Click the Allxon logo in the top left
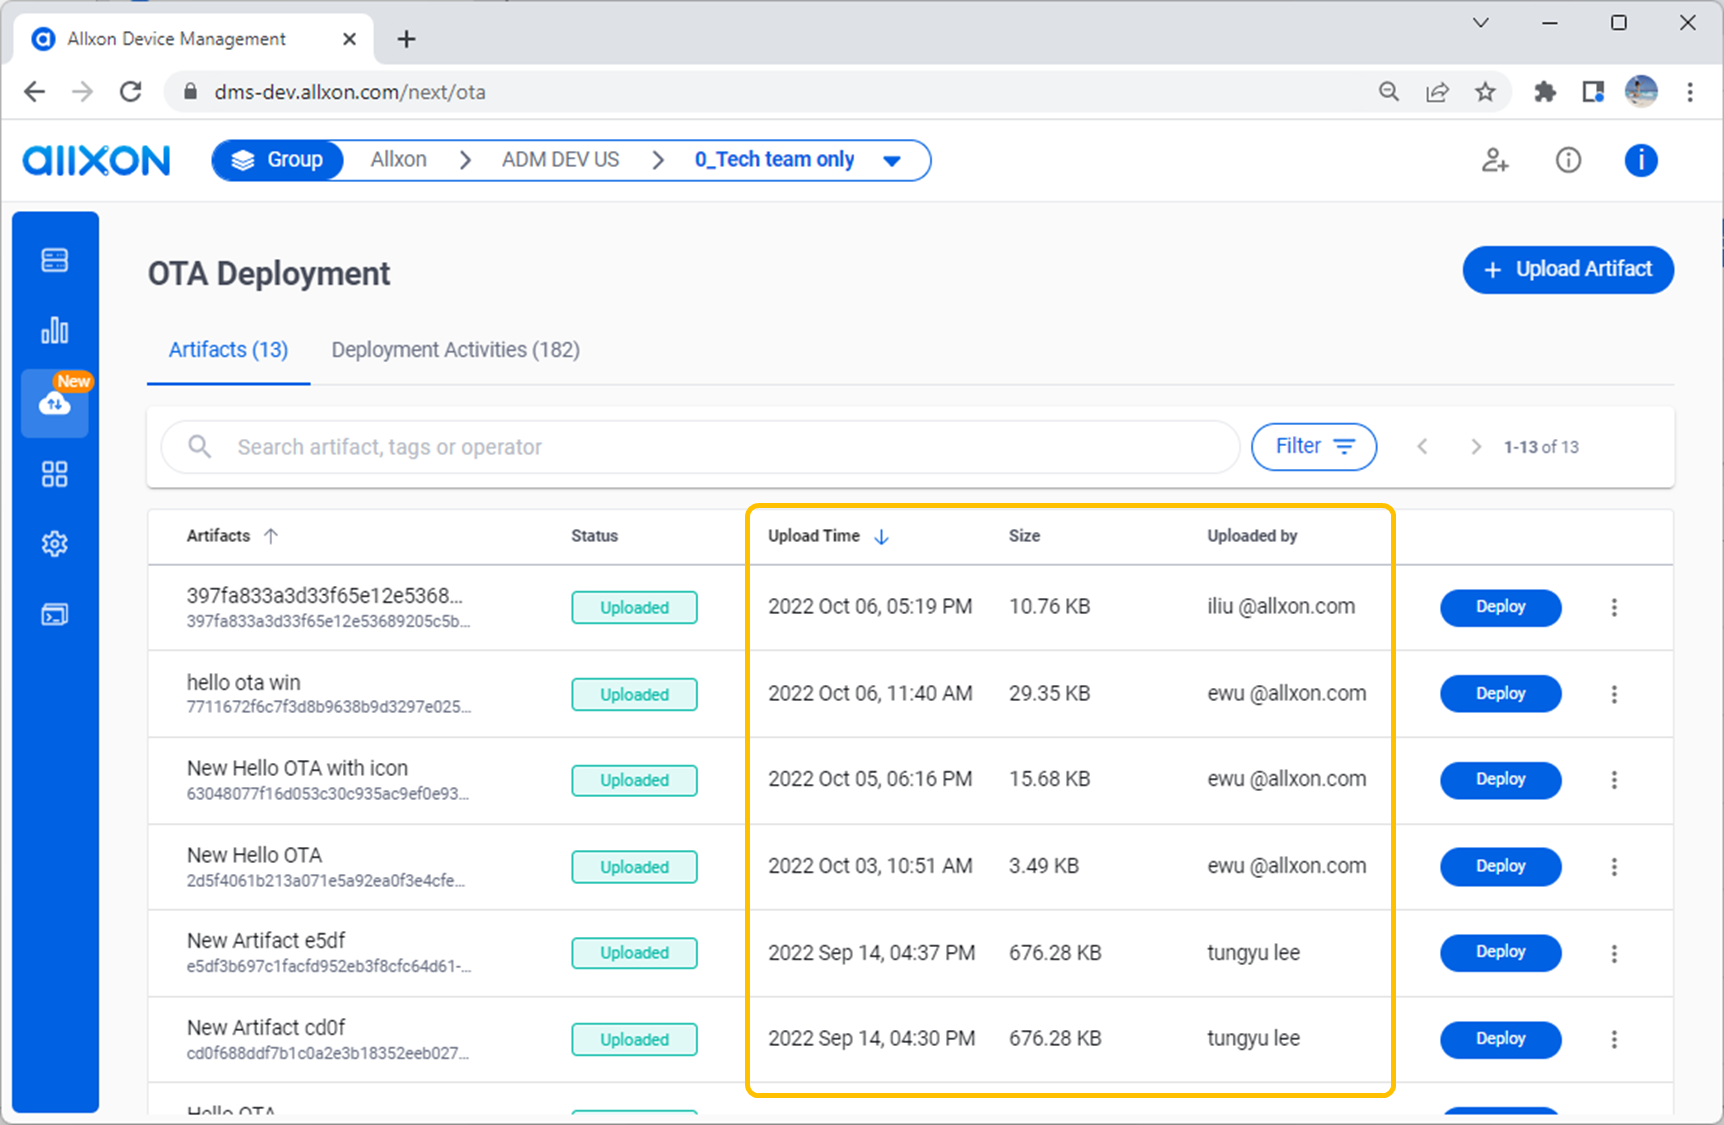This screenshot has height=1125, width=1724. click(x=96, y=160)
